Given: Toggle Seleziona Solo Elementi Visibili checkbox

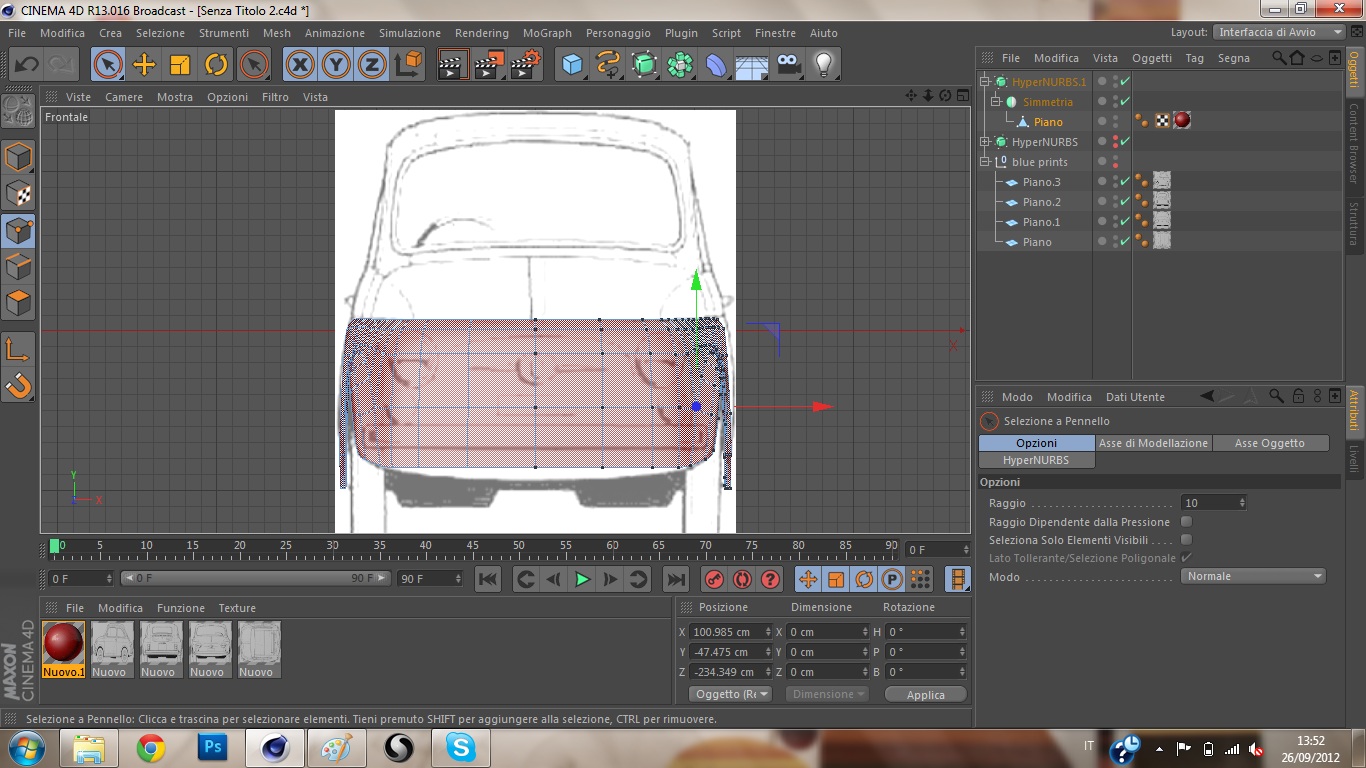Looking at the screenshot, I should pos(1187,540).
